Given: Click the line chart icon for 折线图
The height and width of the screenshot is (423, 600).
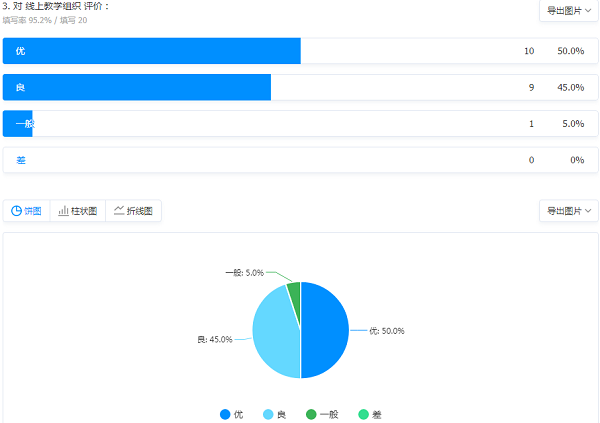Looking at the screenshot, I should point(119,211).
